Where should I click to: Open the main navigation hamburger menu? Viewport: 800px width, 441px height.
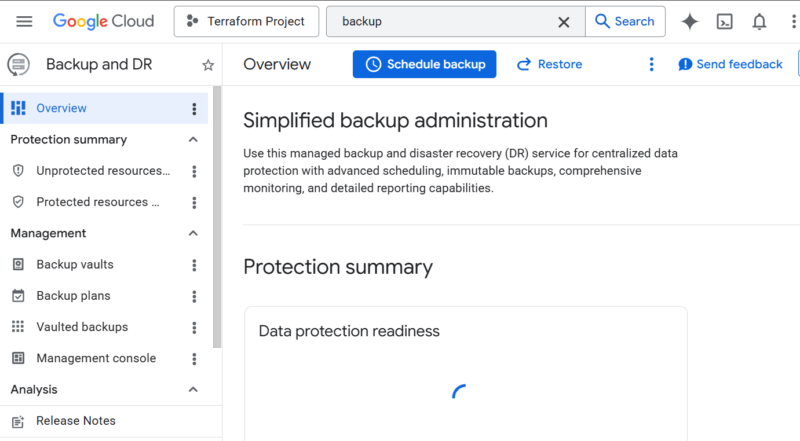coord(24,21)
